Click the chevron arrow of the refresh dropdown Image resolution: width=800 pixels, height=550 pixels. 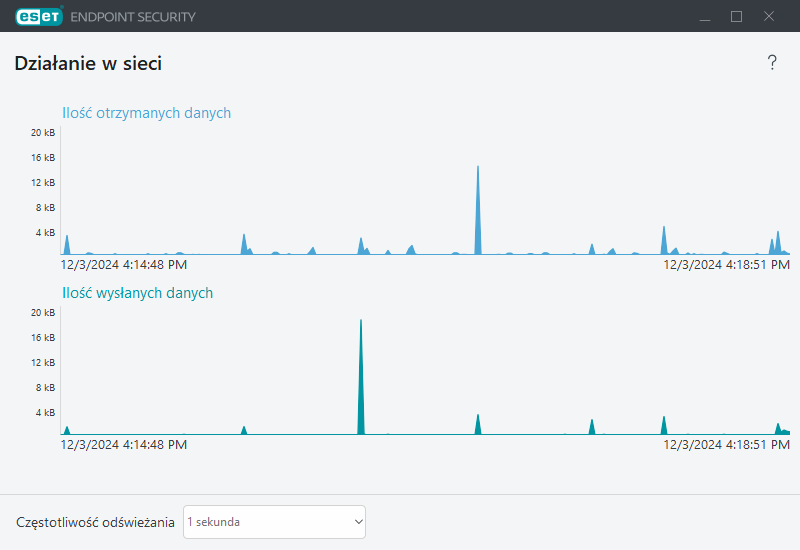(359, 522)
